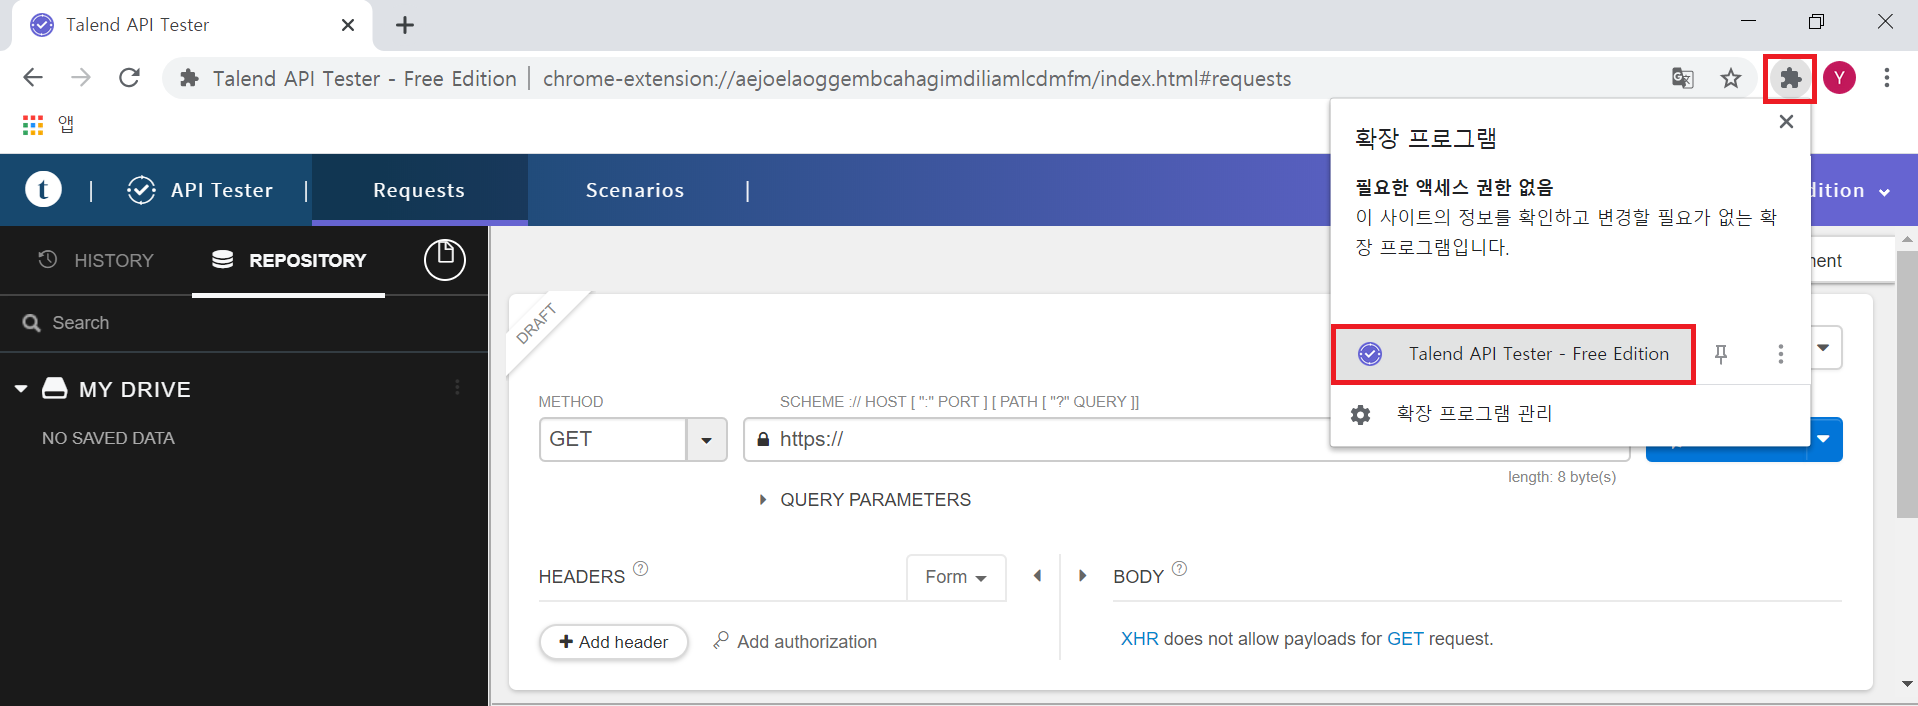
Task: Switch to the Scenarios tab
Action: [635, 190]
